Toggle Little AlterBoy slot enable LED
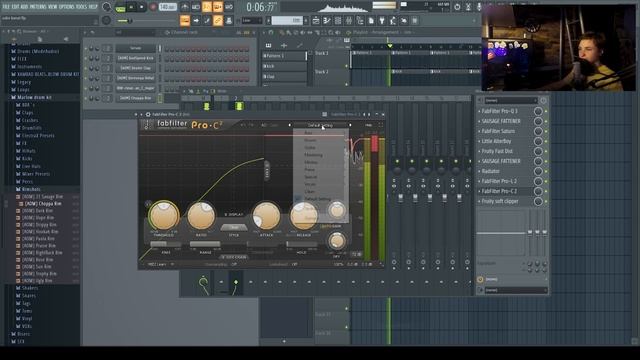640x360 pixels. 546,141
